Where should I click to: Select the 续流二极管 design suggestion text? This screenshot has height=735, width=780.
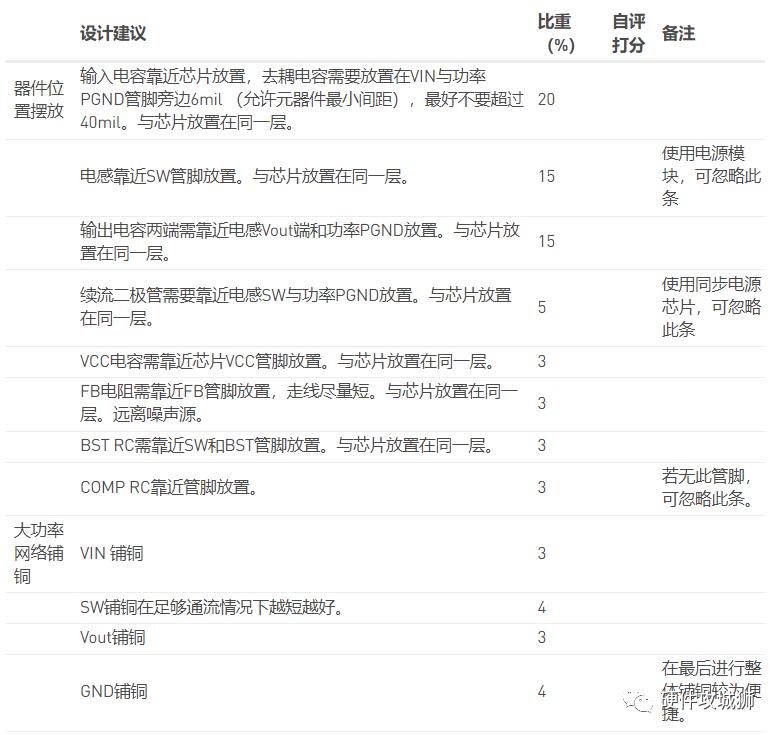click(296, 306)
